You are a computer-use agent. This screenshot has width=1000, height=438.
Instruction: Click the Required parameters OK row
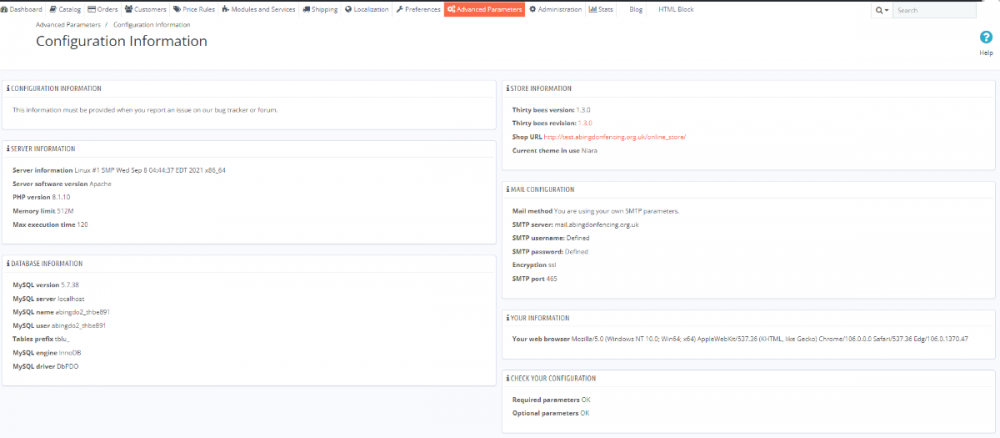pyautogui.click(x=550, y=399)
